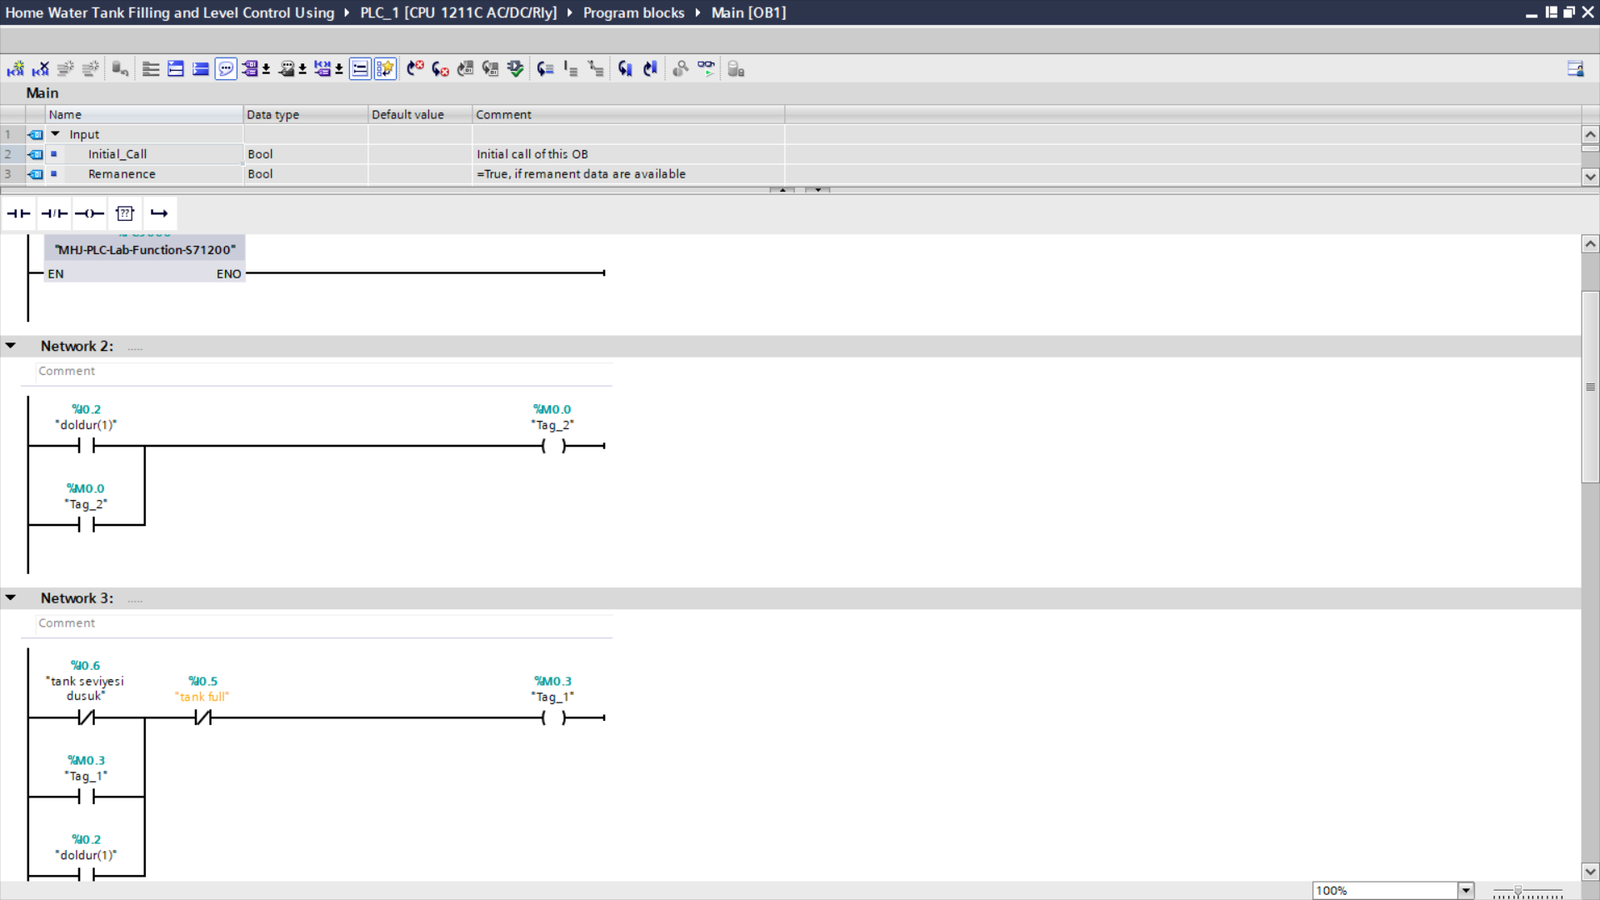
Task: Select the Remanence row name
Action: point(122,174)
